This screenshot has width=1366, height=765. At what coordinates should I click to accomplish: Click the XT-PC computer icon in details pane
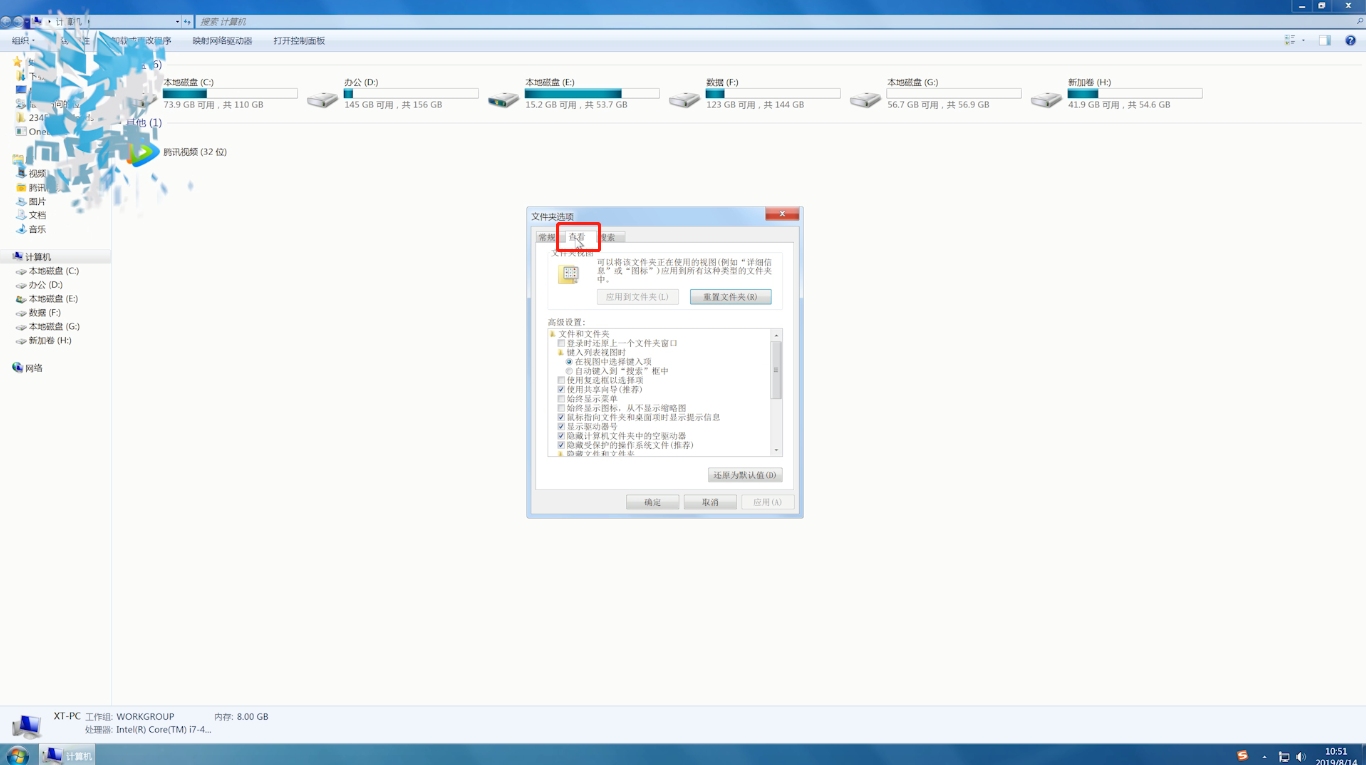pyautogui.click(x=27, y=725)
